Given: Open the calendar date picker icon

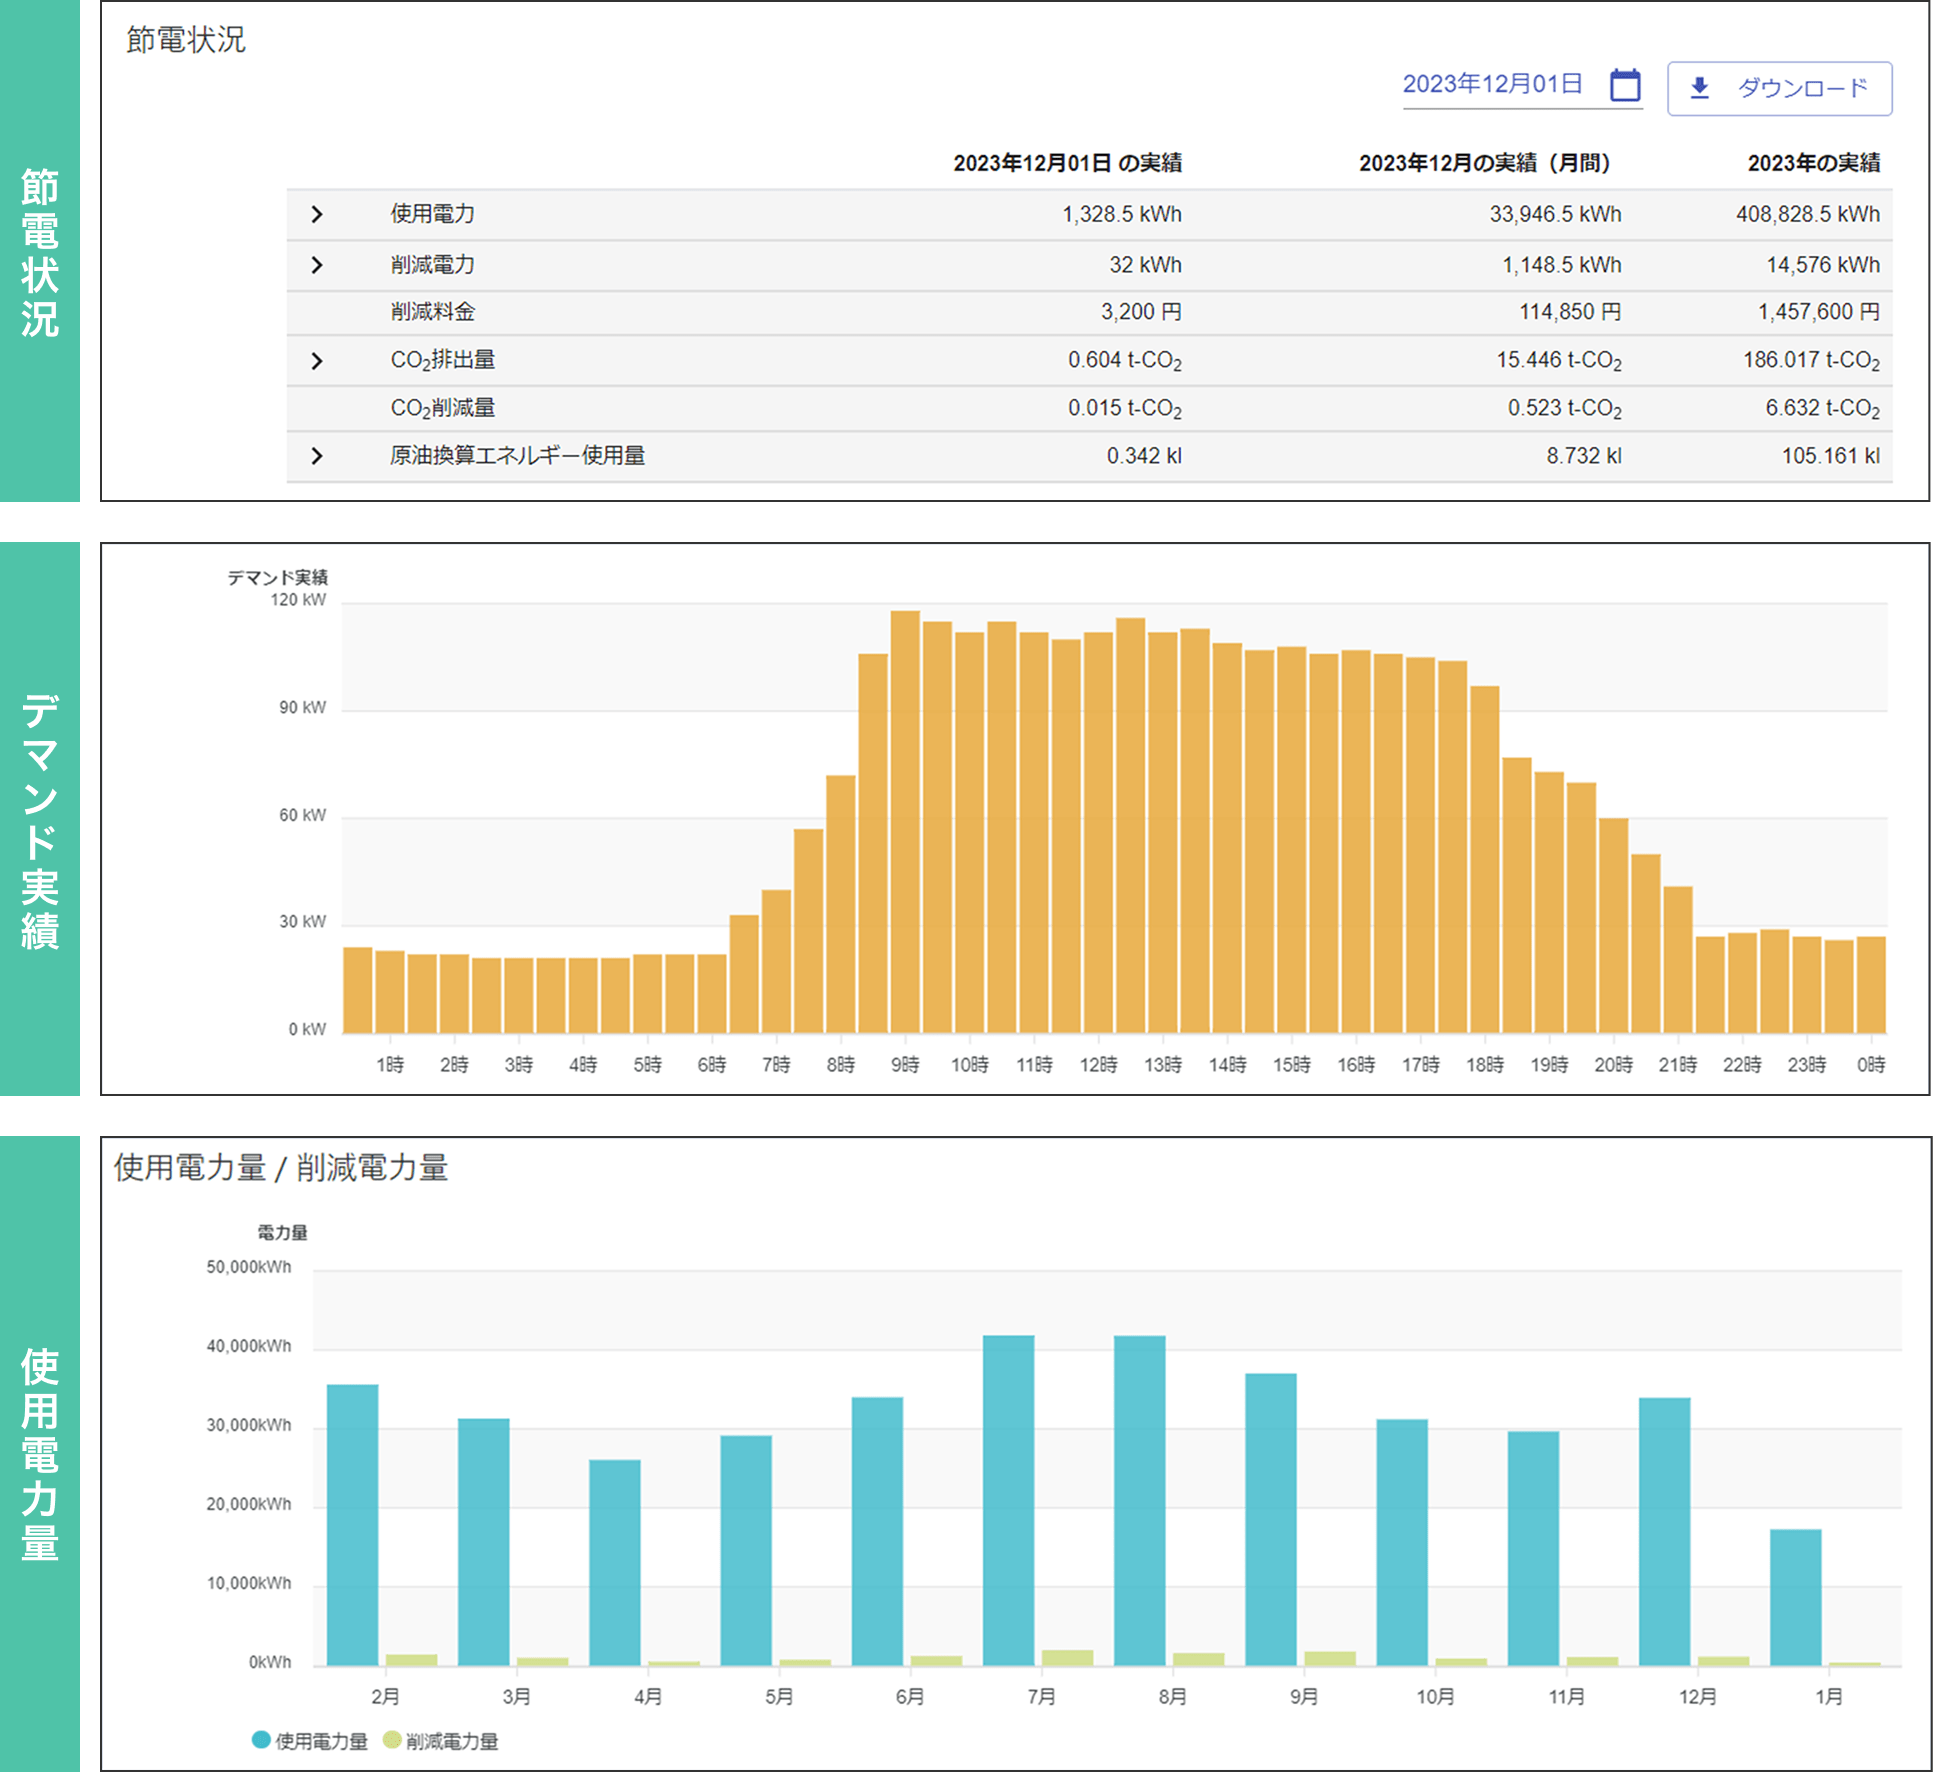Looking at the screenshot, I should pyautogui.click(x=1624, y=85).
